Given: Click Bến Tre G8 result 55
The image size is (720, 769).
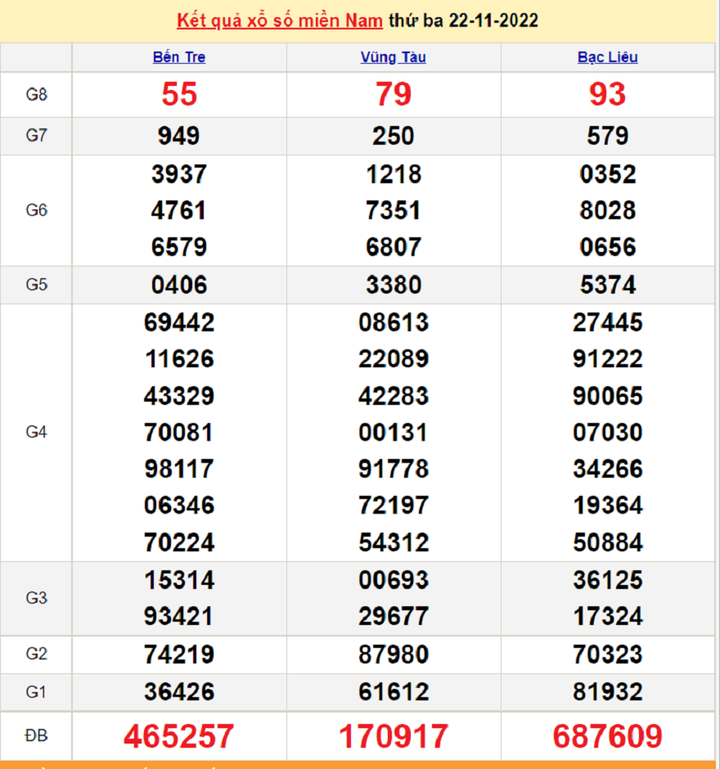Looking at the screenshot, I should [179, 94].
